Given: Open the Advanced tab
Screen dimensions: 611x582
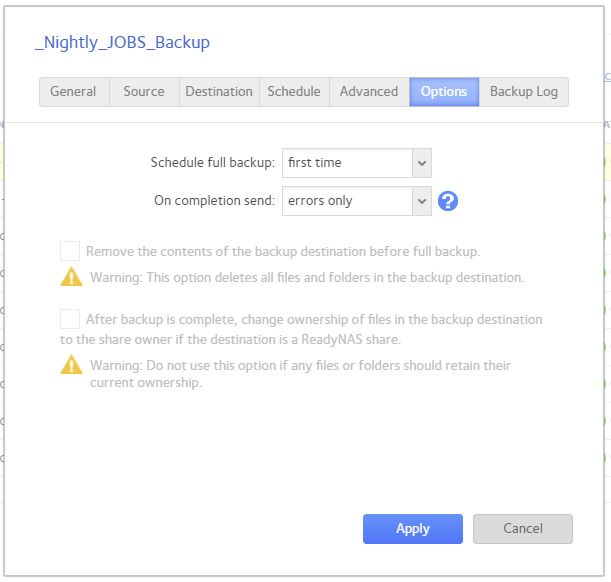Looking at the screenshot, I should (x=369, y=92).
